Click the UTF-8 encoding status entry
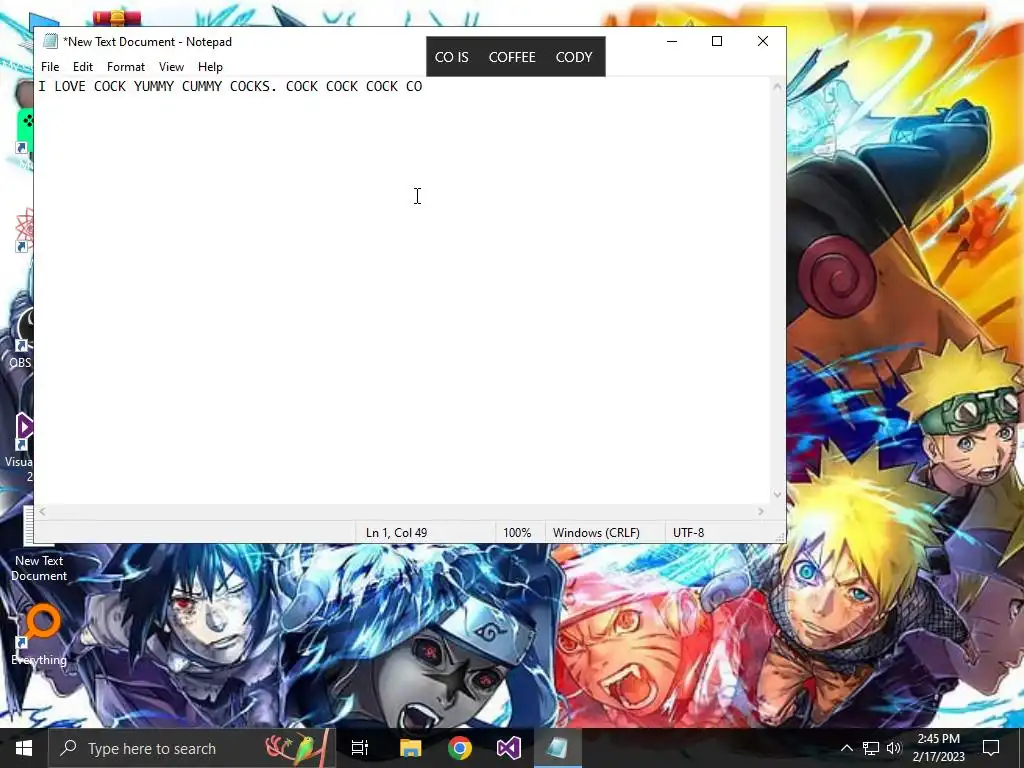This screenshot has height=768, width=1024. (688, 533)
